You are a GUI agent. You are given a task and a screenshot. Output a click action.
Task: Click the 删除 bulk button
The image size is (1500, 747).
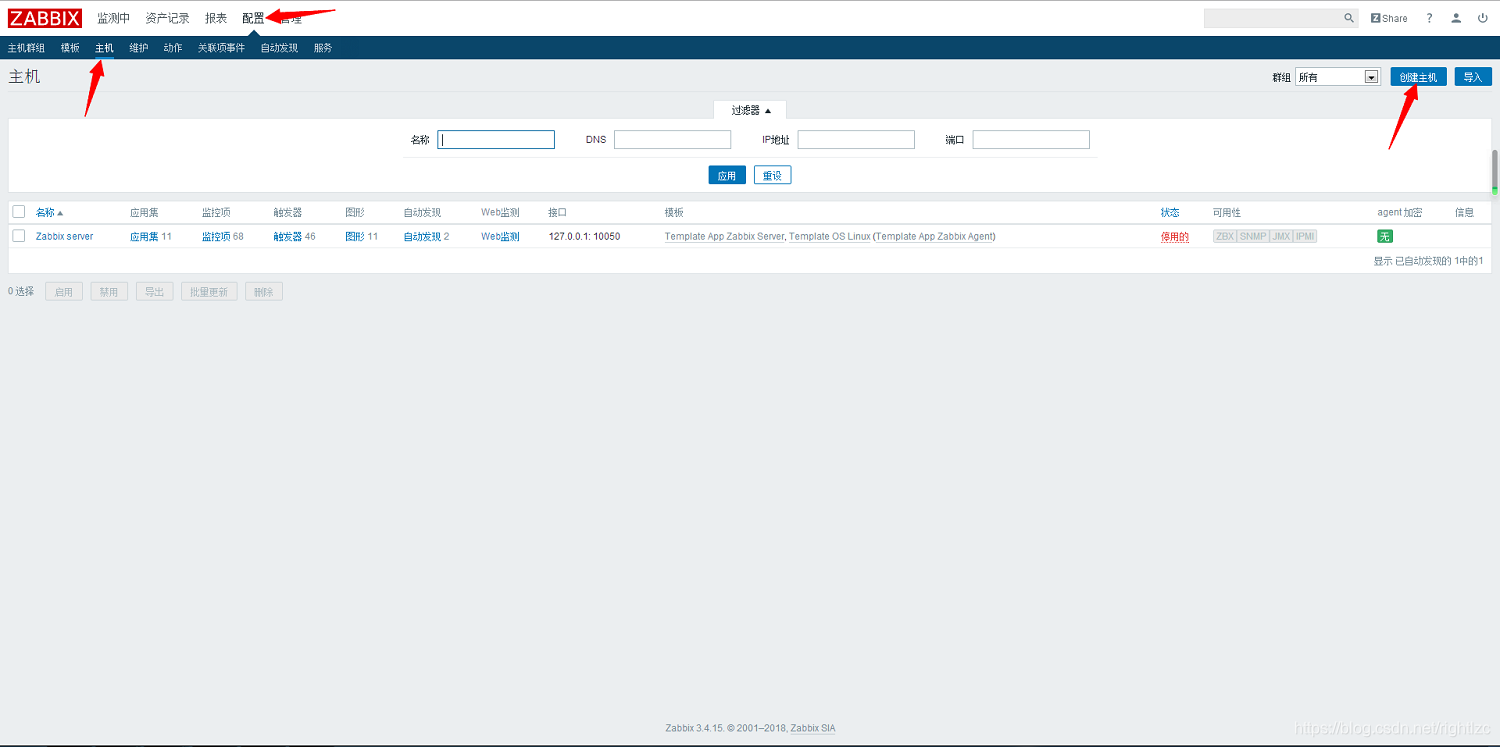tap(264, 292)
